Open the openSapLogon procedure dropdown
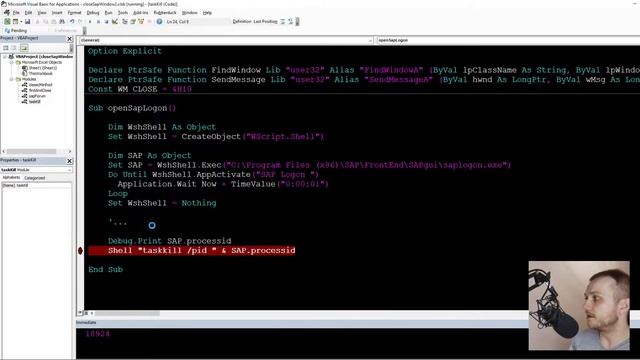Viewport: 640px width, 360px height. click(x=507, y=40)
